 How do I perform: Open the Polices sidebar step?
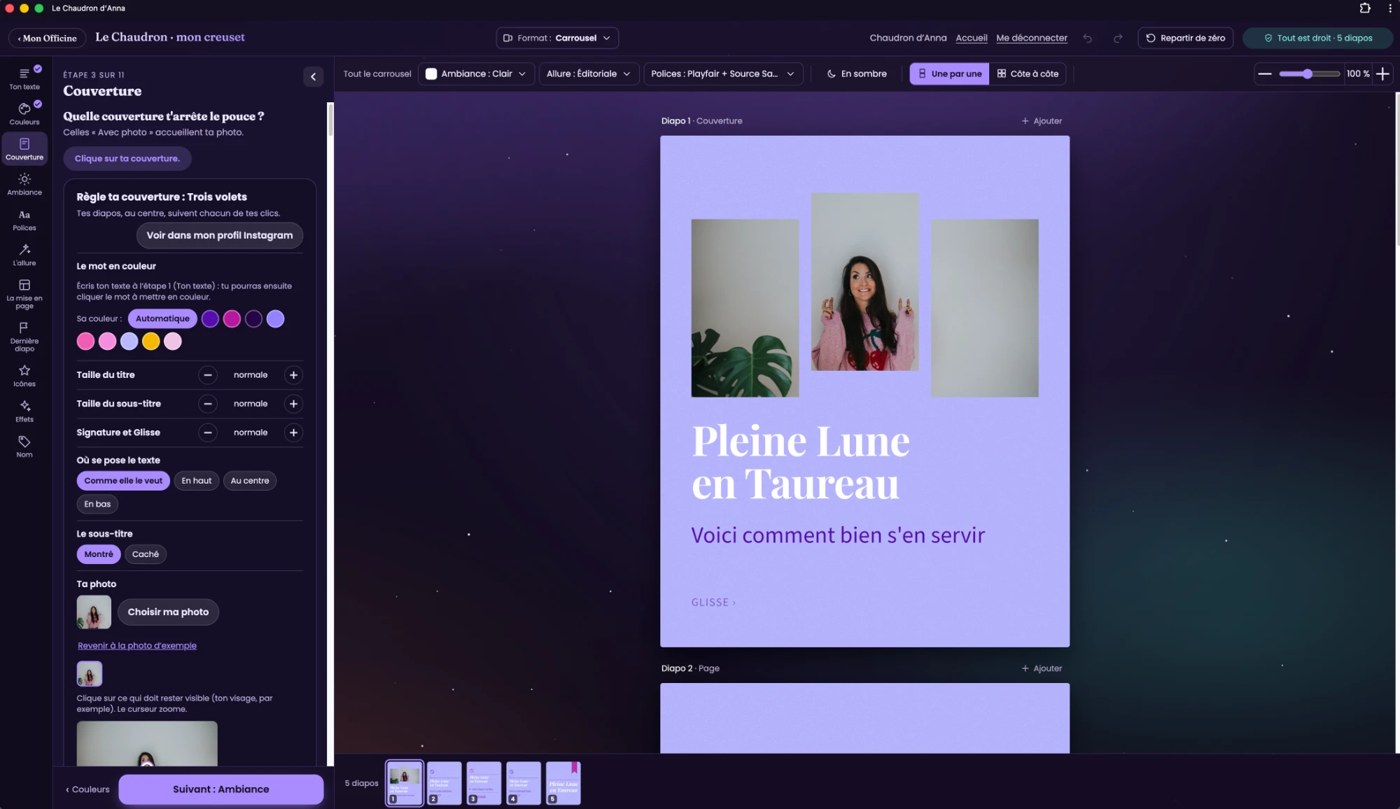point(24,220)
